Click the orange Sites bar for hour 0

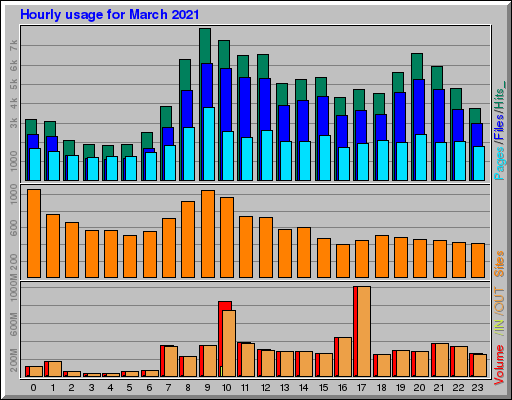(34, 233)
